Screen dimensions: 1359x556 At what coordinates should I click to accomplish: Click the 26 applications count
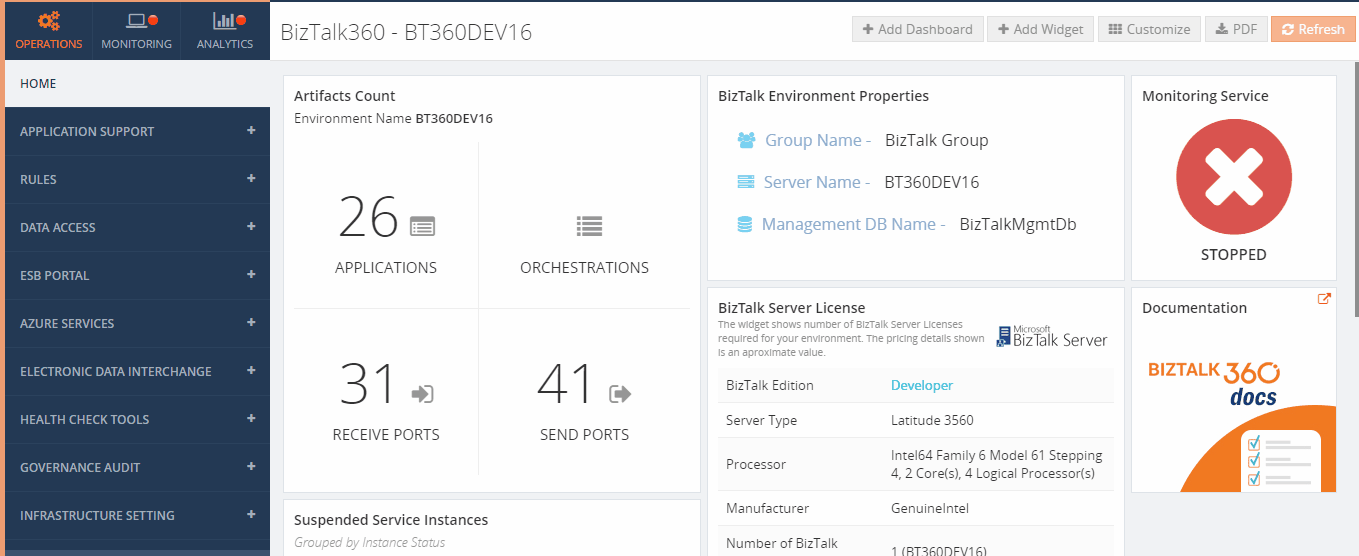(368, 218)
